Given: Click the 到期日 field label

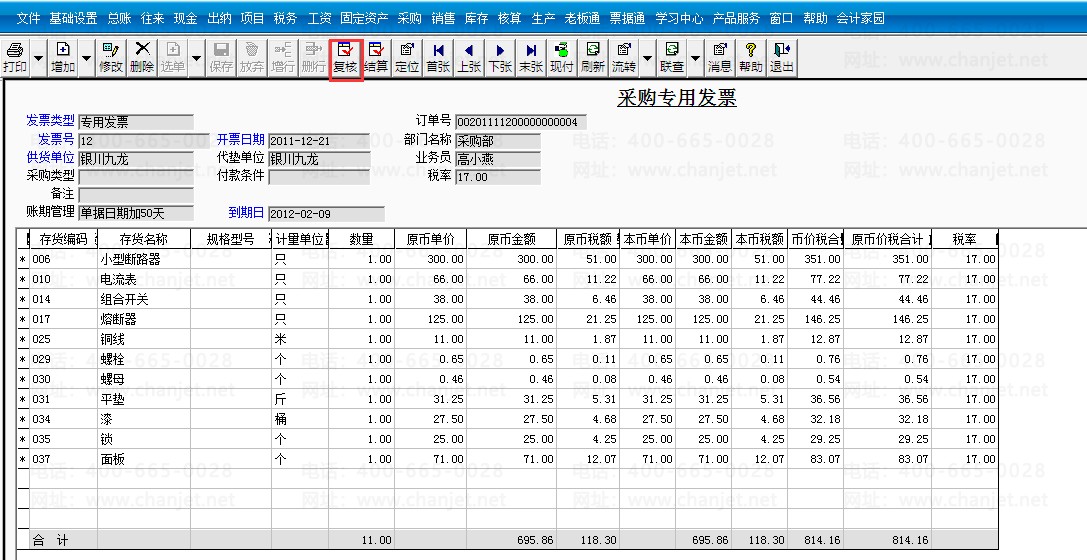Looking at the screenshot, I should tap(246, 213).
